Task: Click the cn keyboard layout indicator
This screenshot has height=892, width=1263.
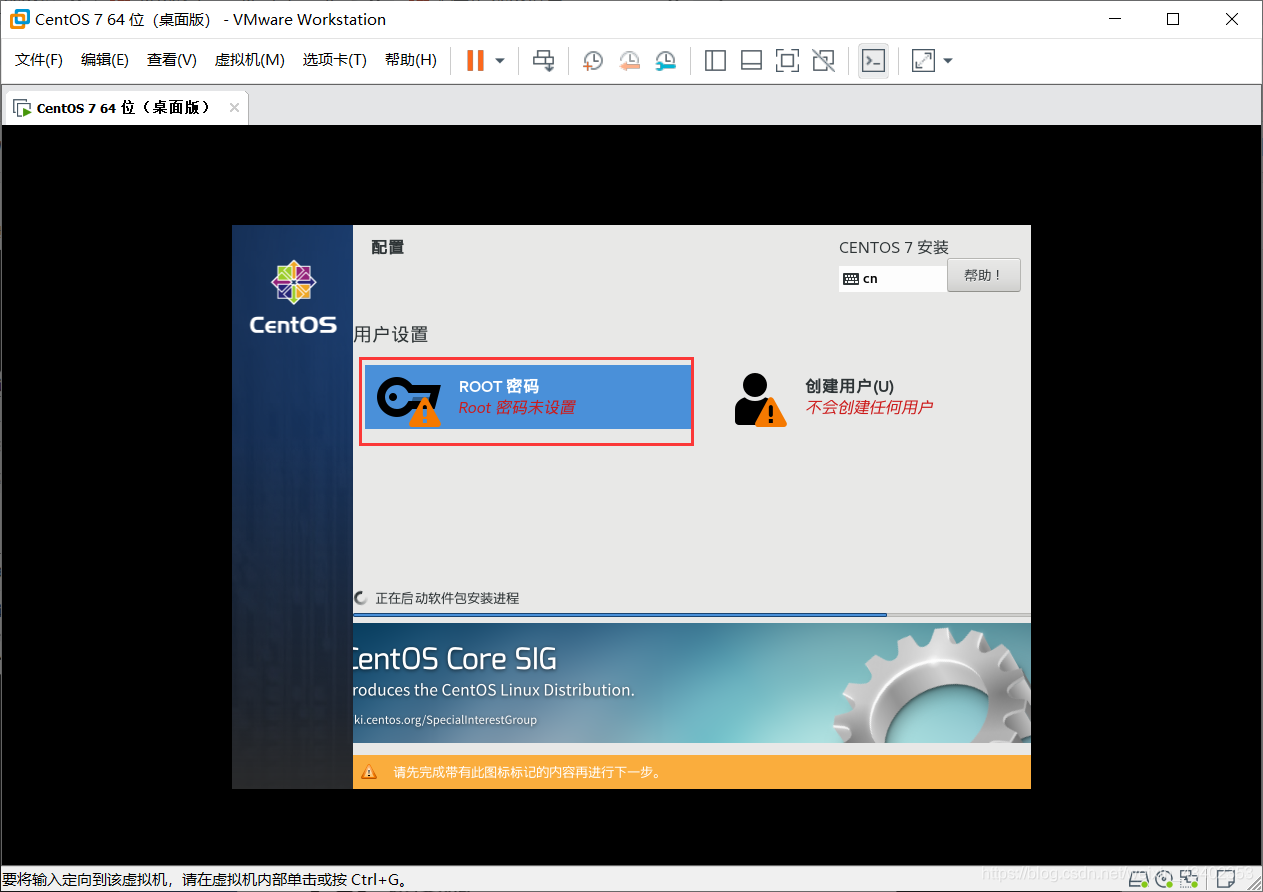Action: coord(892,279)
